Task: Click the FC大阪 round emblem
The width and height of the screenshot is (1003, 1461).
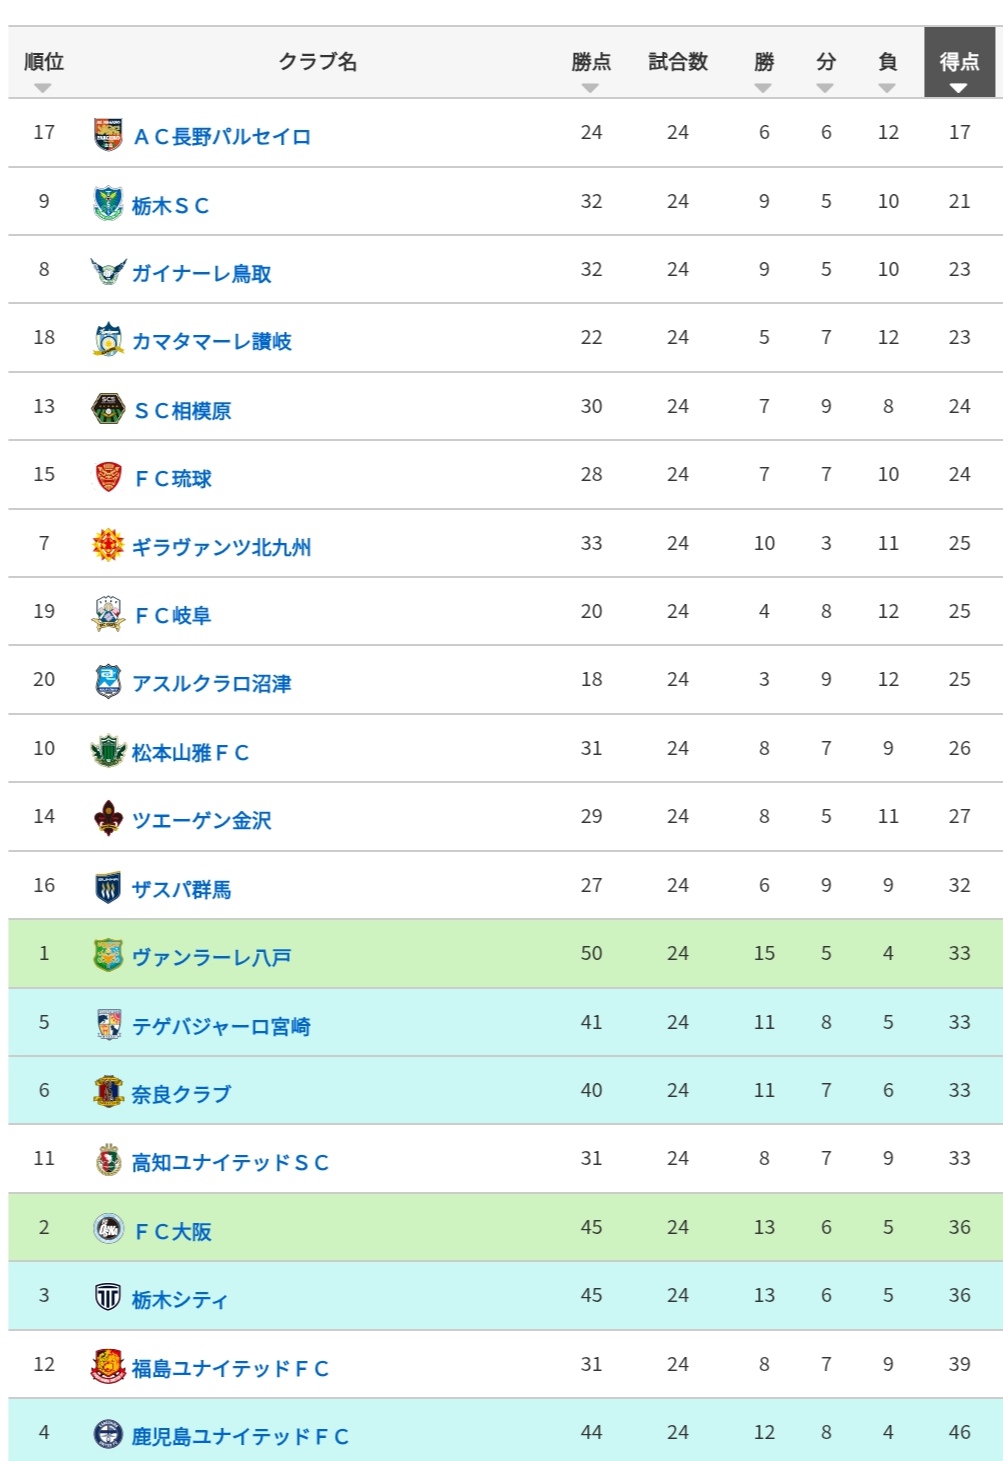Action: pos(108,1228)
